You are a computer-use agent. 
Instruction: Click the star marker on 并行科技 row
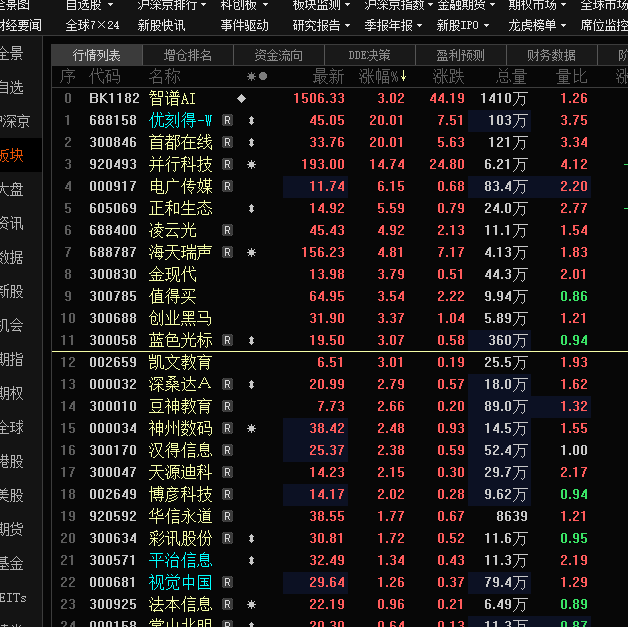[252, 165]
